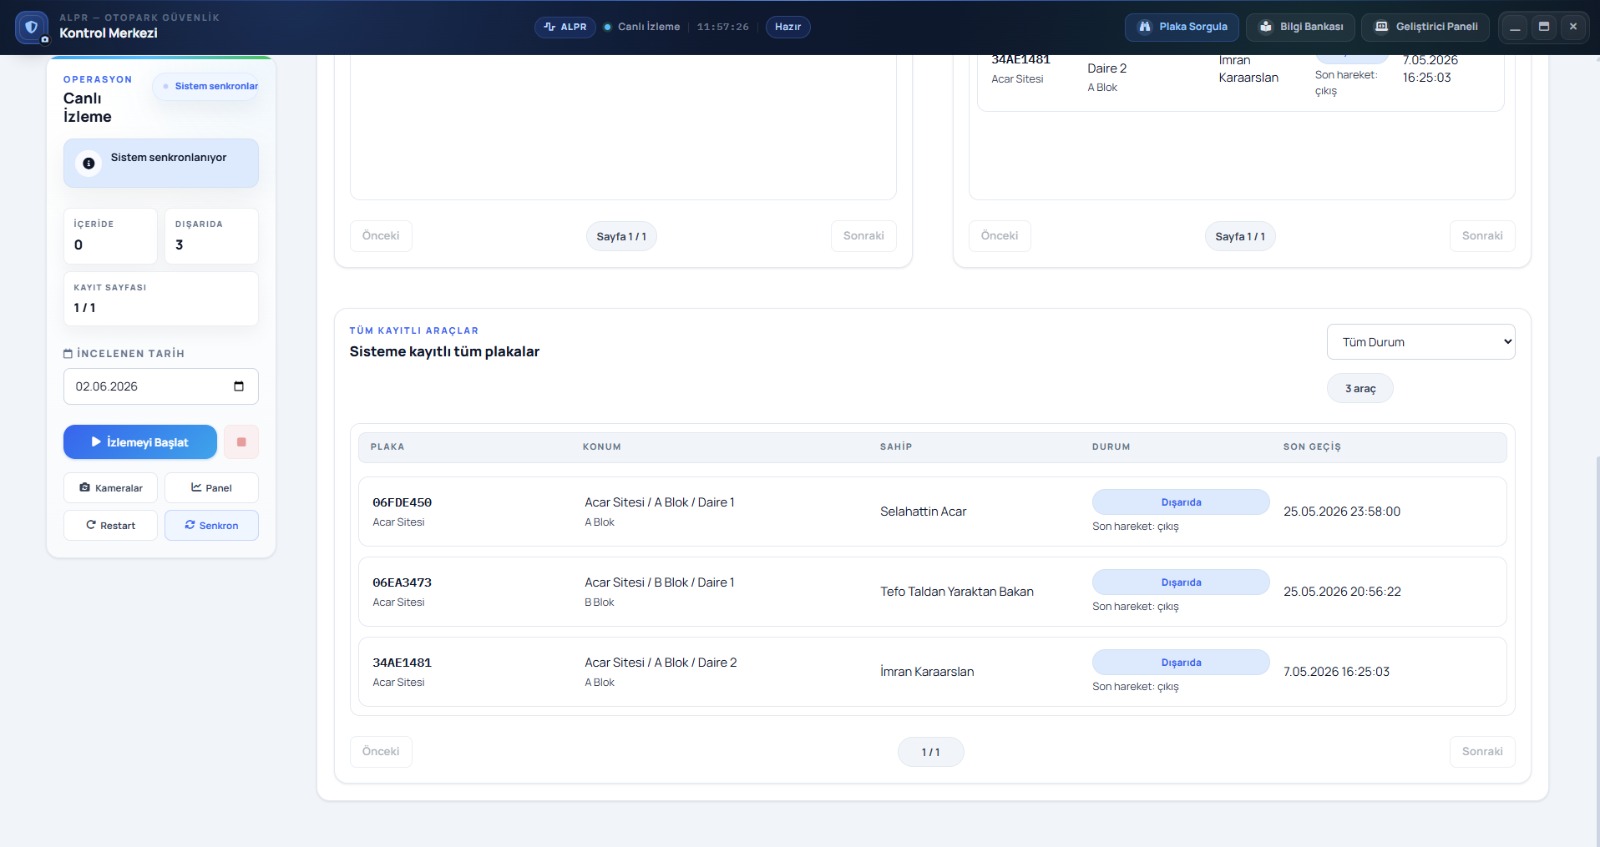Click SON GEÇİŞ column header
Screen dimensions: 1600x847
pyautogui.click(x=1312, y=447)
